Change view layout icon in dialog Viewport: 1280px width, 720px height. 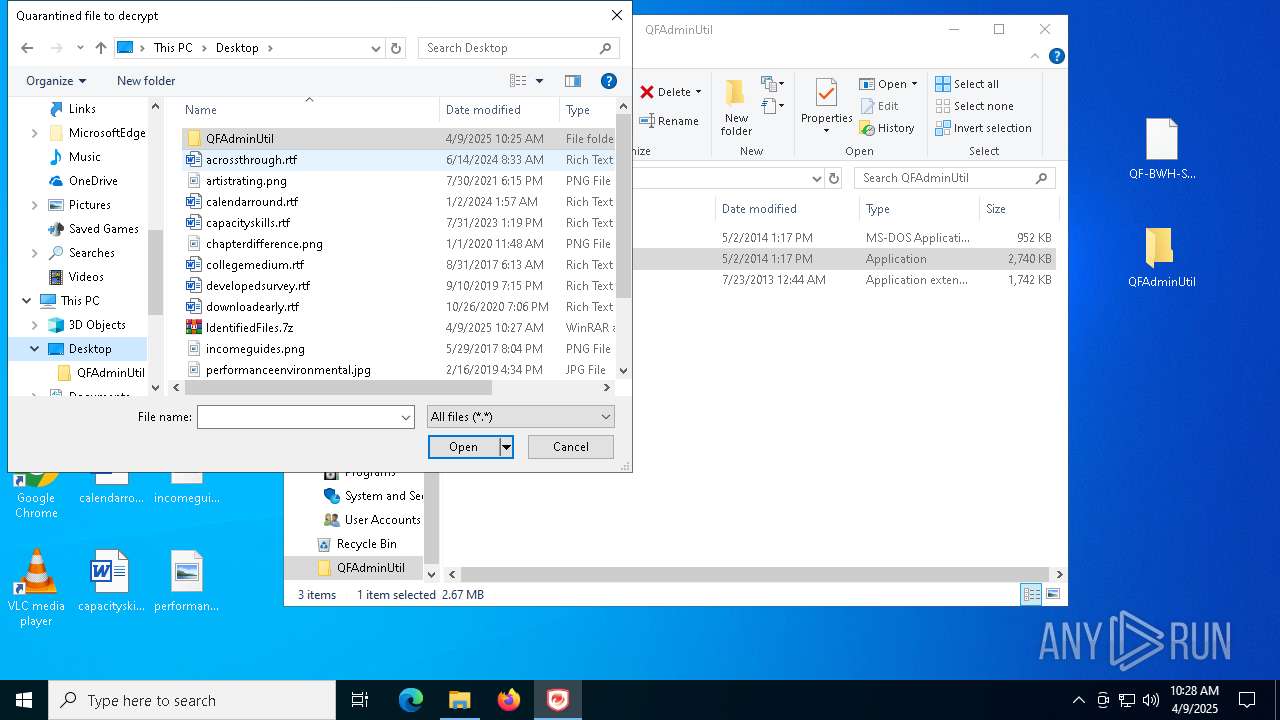(518, 81)
